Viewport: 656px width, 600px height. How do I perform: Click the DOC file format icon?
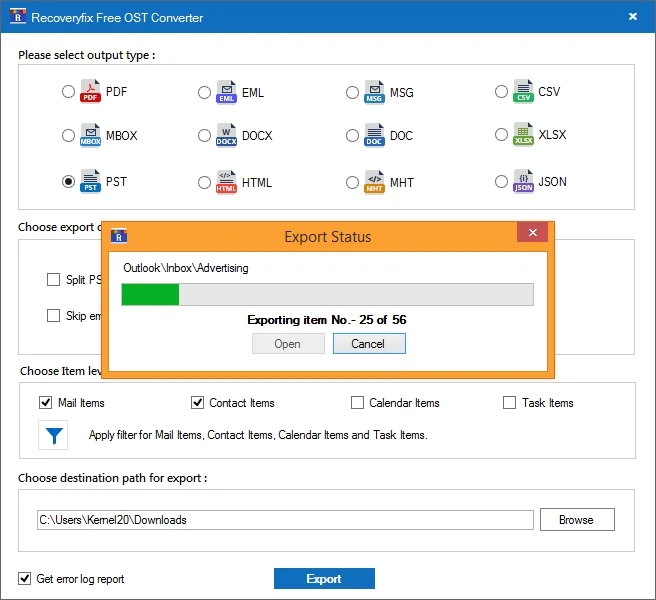pyautogui.click(x=374, y=135)
